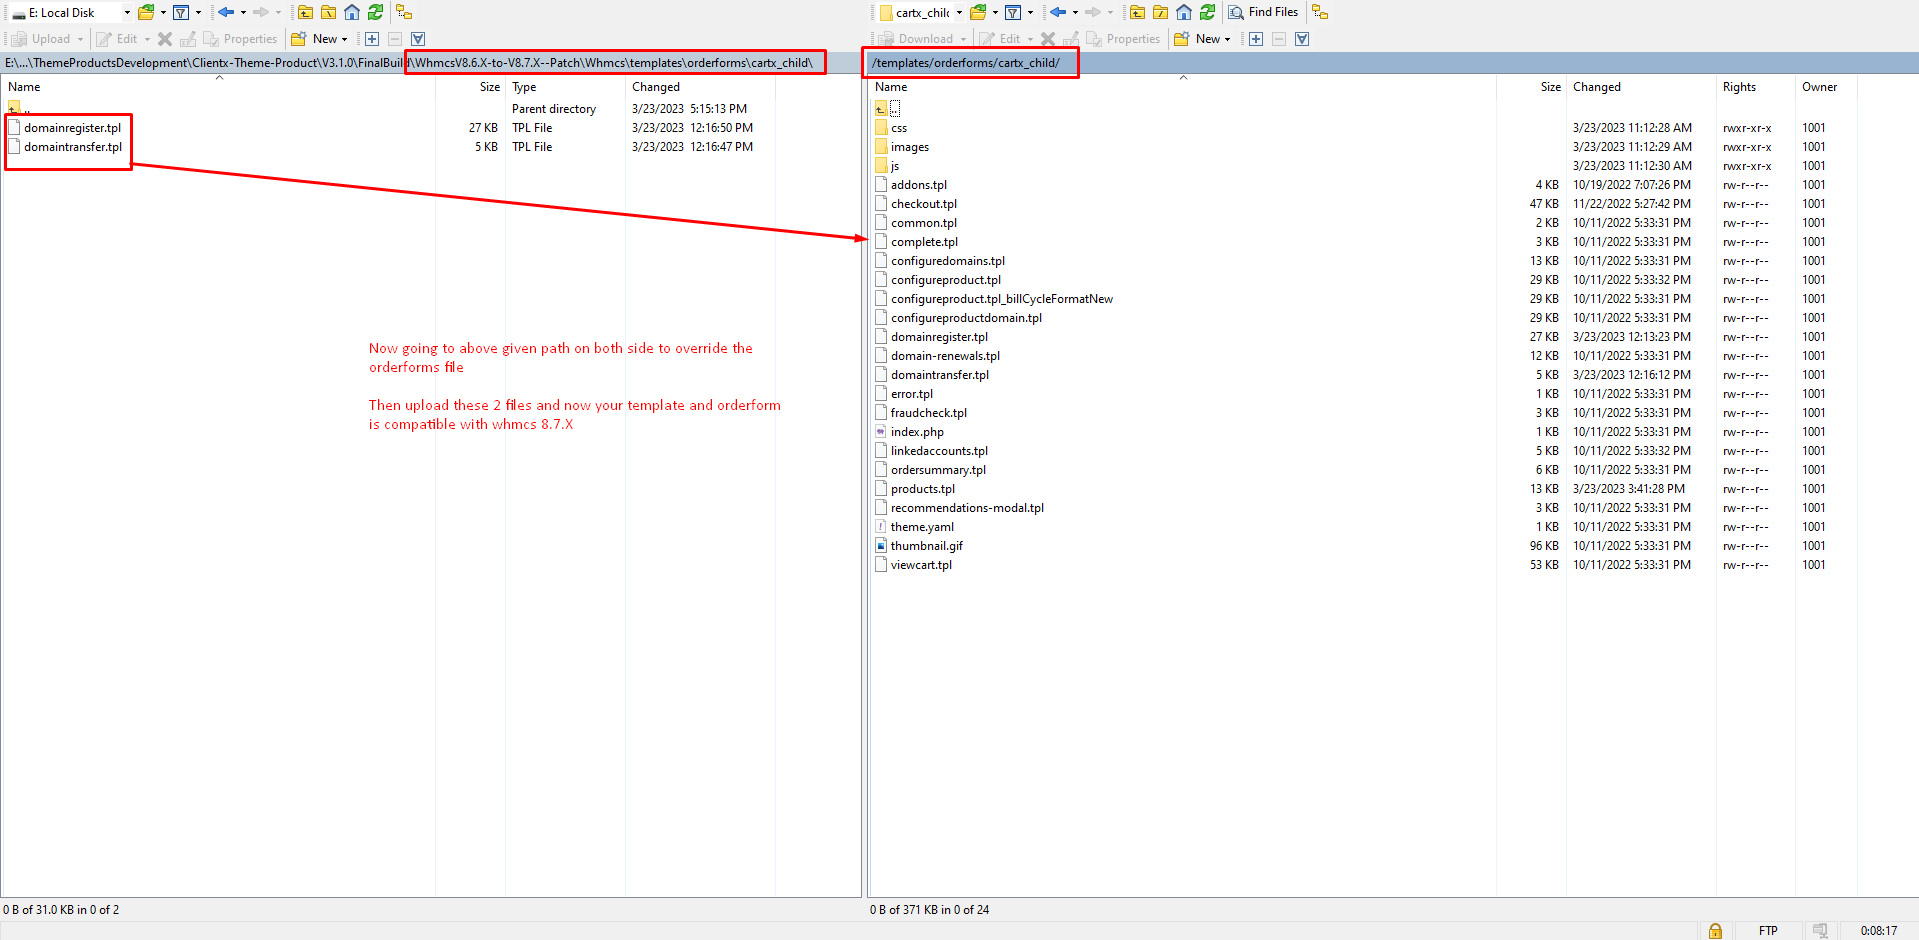Select checkout.tpl in the remote panel
The width and height of the screenshot is (1919, 940).
[x=923, y=204]
